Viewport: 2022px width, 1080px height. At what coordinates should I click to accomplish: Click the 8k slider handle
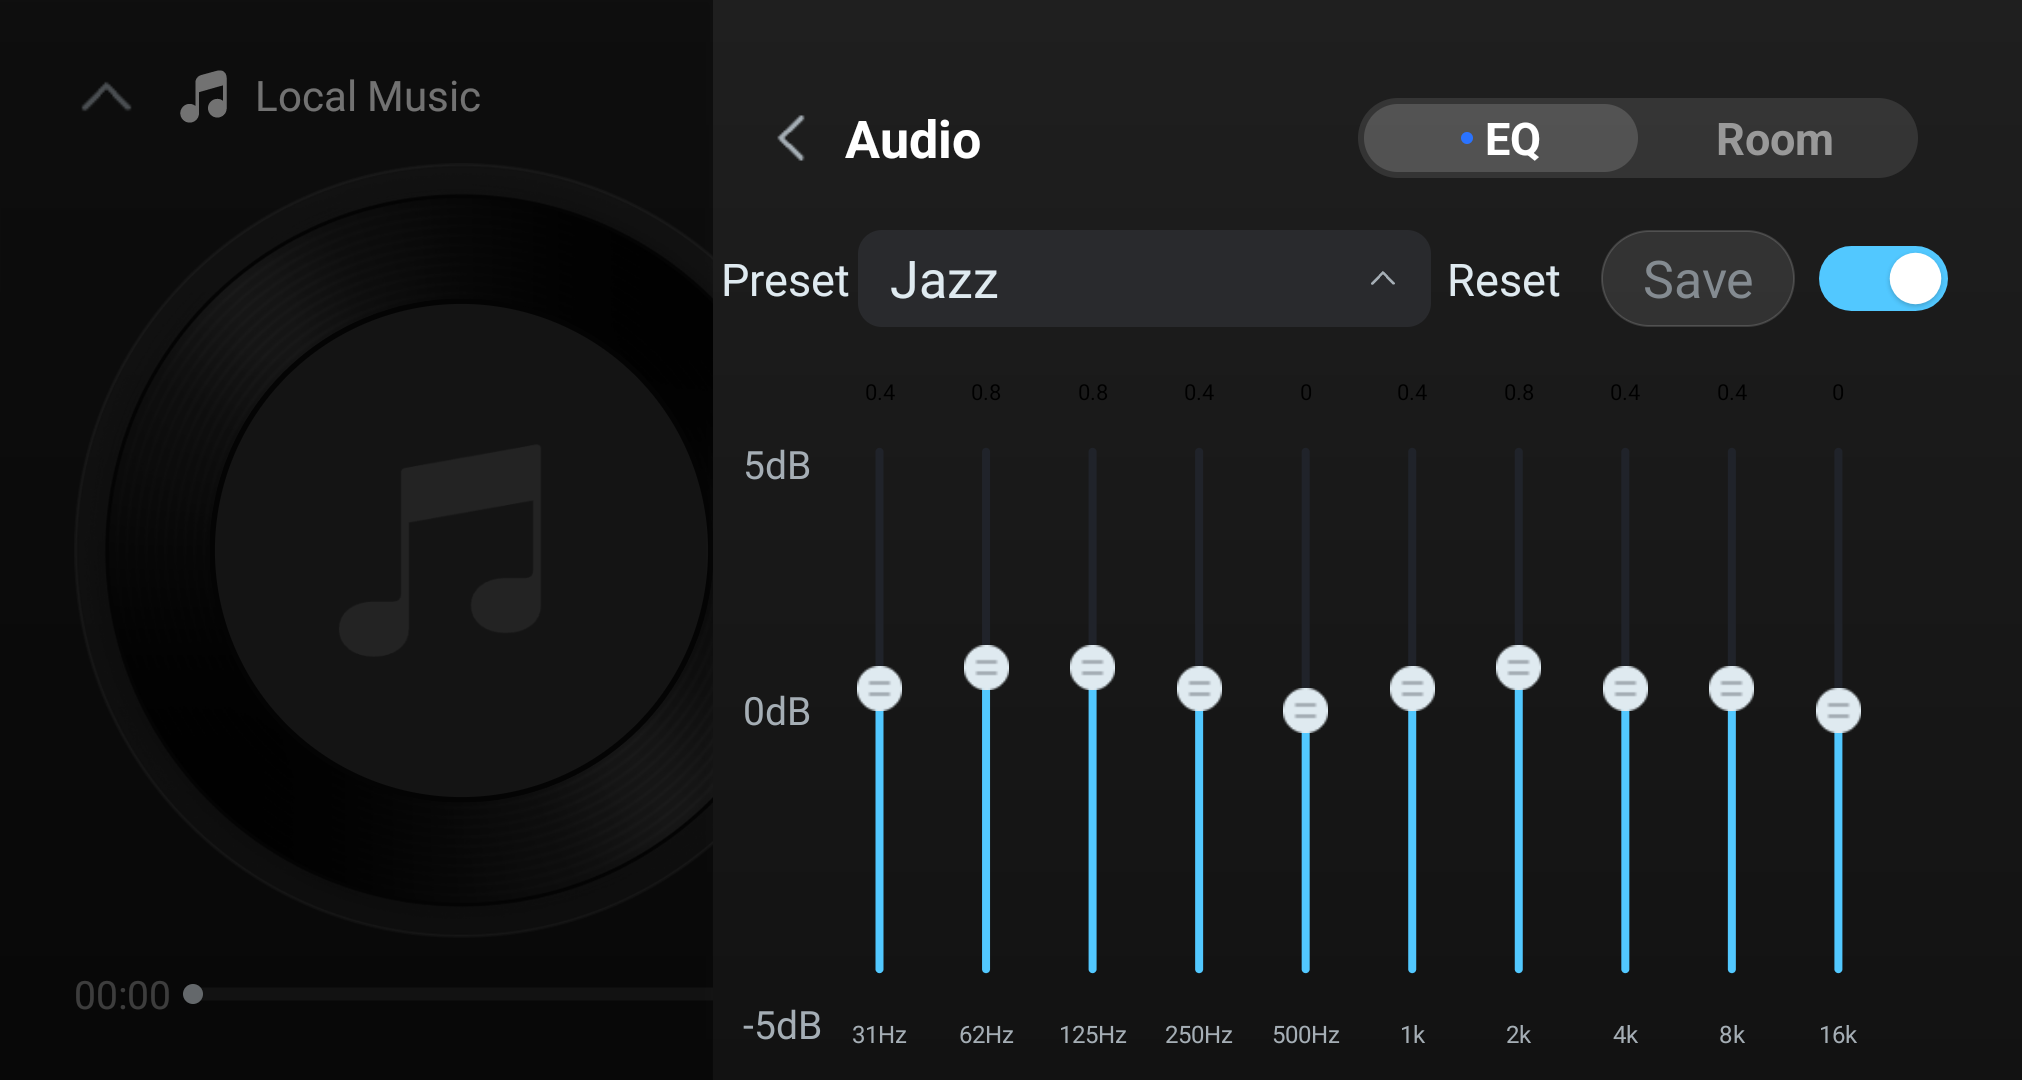point(1731,689)
